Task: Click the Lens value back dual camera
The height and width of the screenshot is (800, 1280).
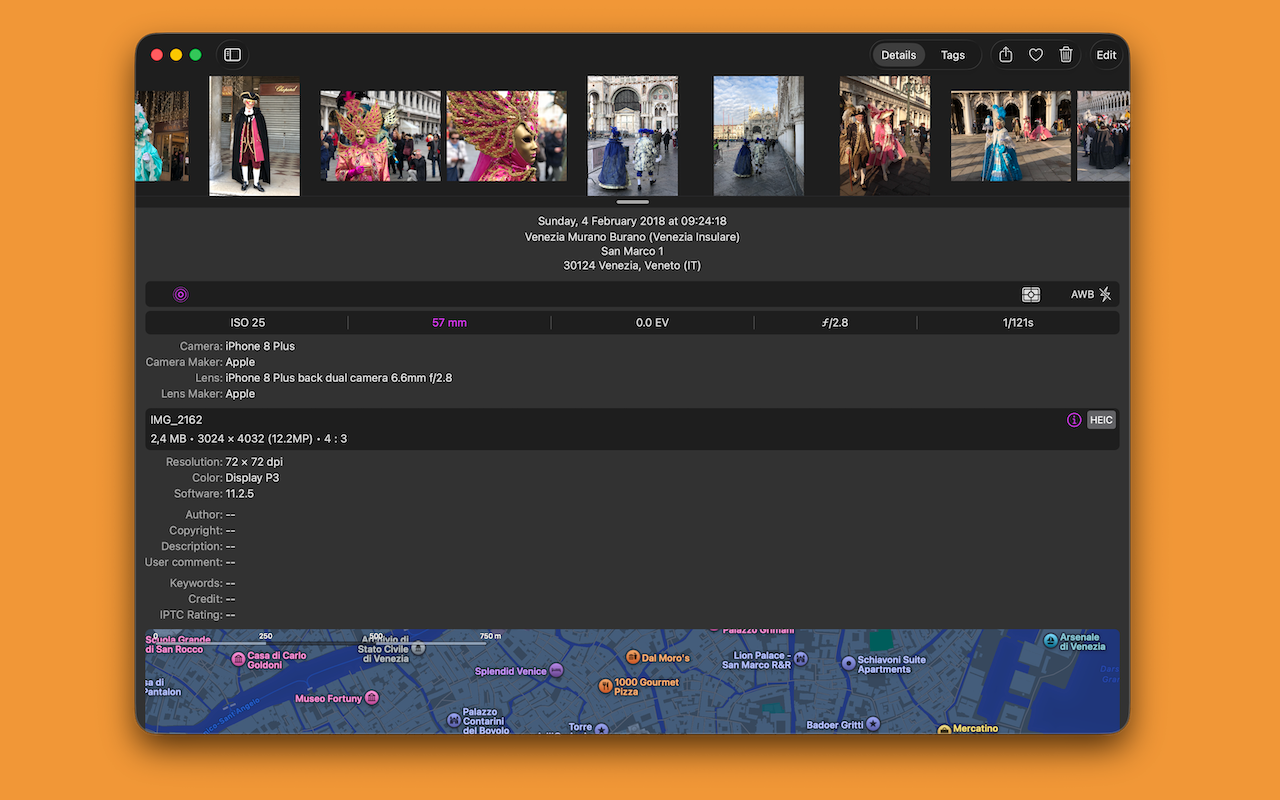Action: 339,378
